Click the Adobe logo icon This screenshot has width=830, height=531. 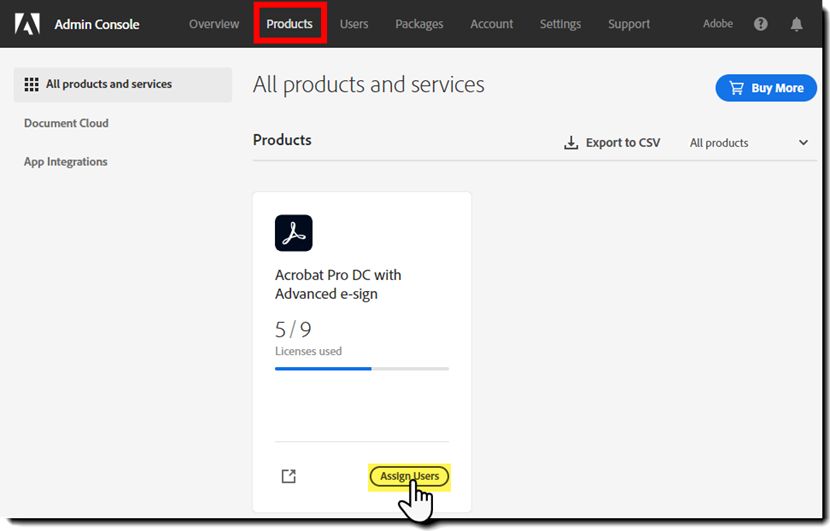pyautogui.click(x=27, y=24)
